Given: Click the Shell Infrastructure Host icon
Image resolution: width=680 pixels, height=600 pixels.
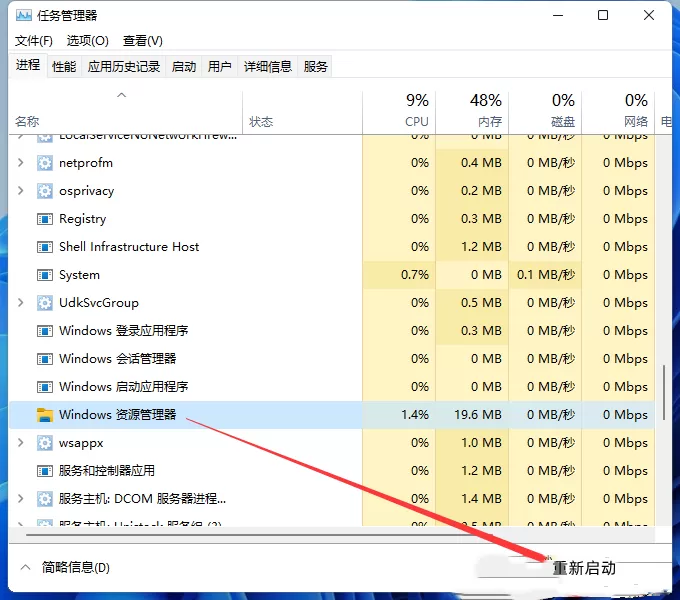Looking at the screenshot, I should tap(45, 247).
